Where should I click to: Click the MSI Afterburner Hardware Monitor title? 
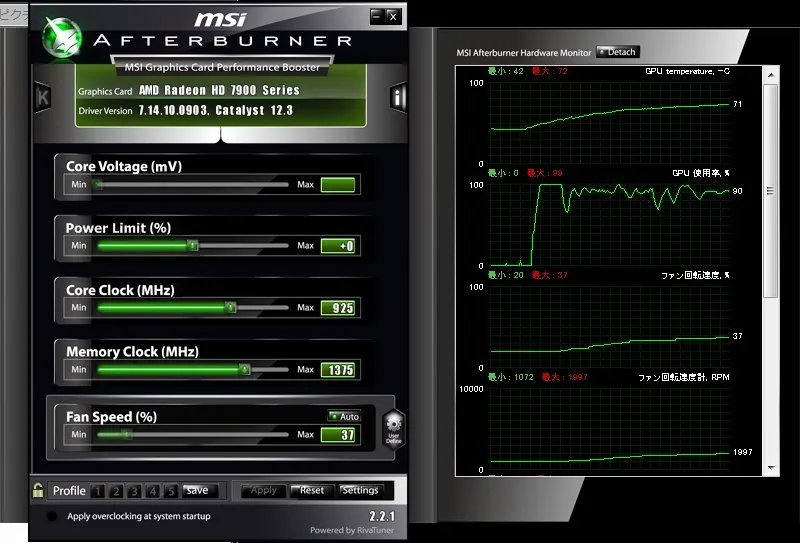(523, 53)
